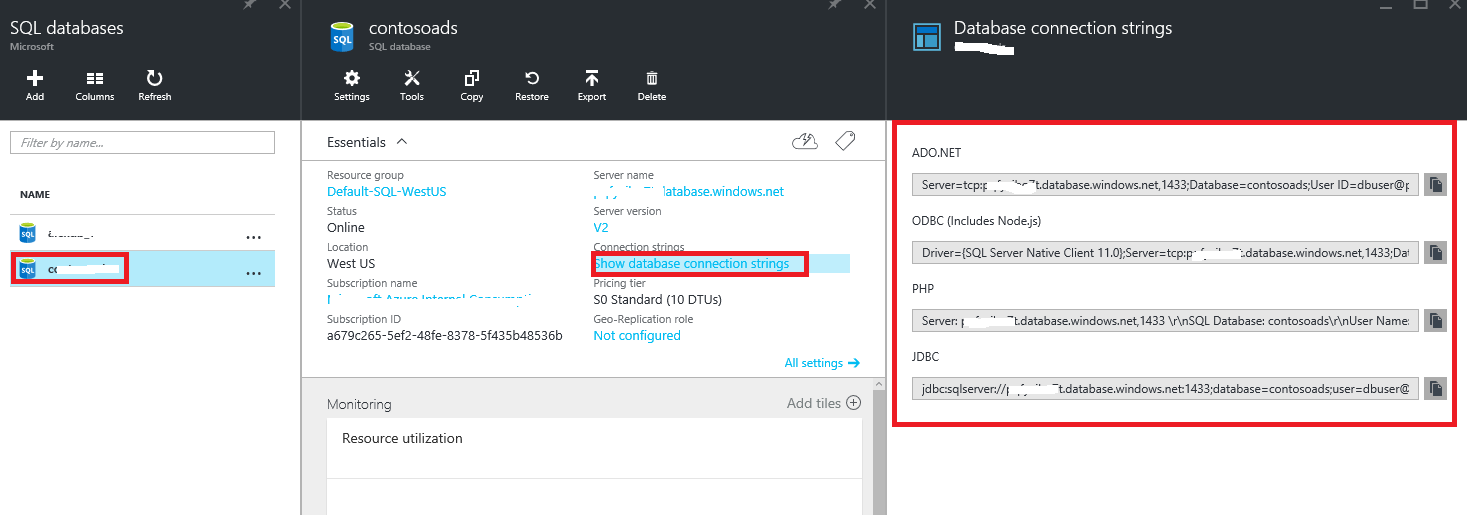
Task: Click the NAME column header
Action: point(35,194)
